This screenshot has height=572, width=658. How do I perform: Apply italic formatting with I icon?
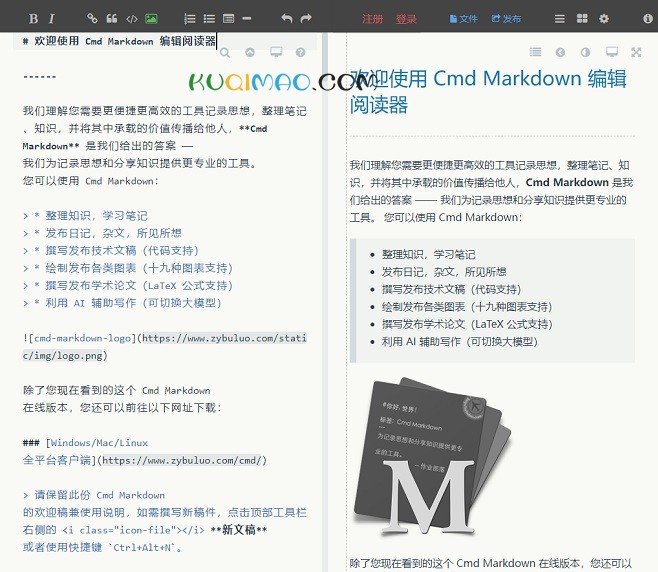pos(52,19)
